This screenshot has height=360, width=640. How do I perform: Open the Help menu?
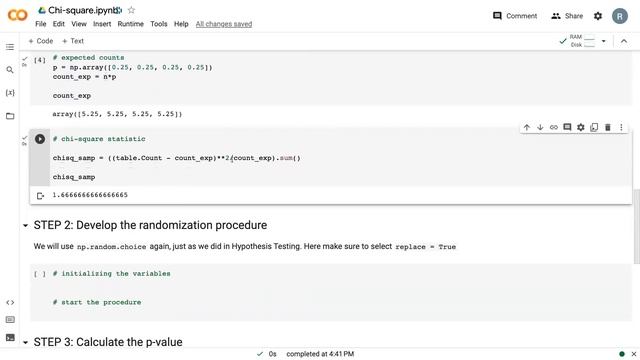pos(181,24)
